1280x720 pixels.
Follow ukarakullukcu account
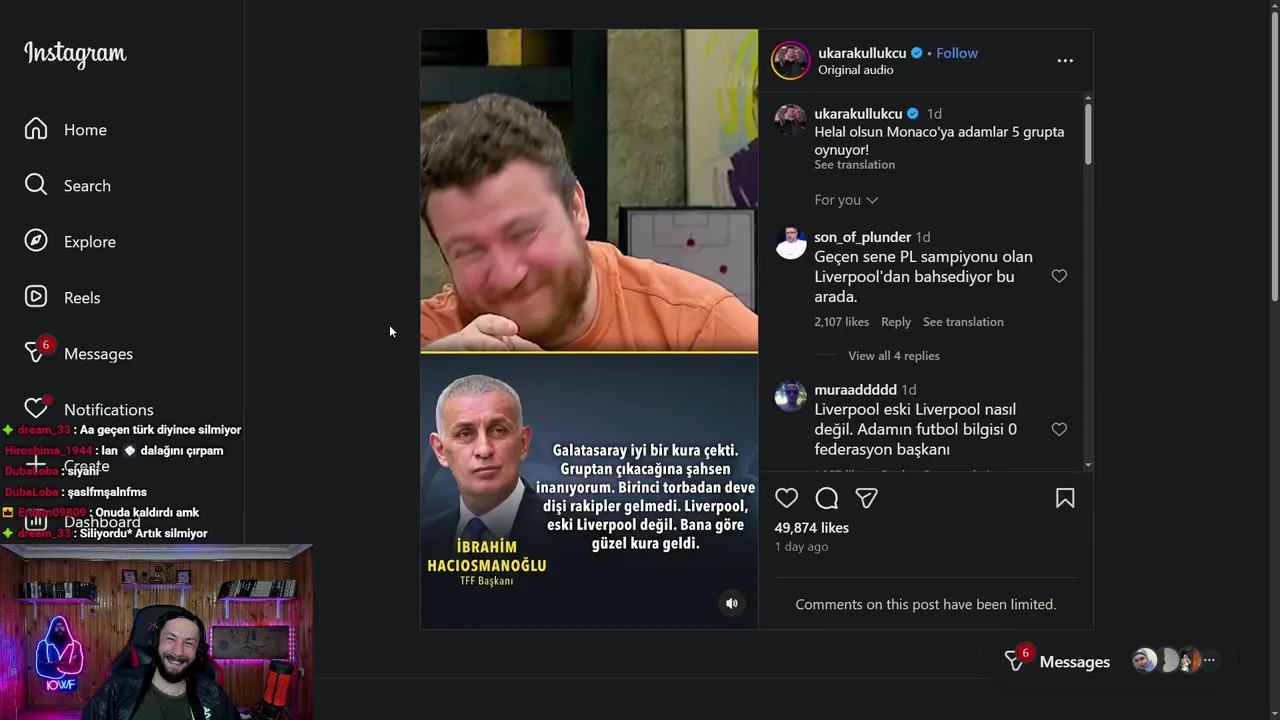[x=957, y=53]
